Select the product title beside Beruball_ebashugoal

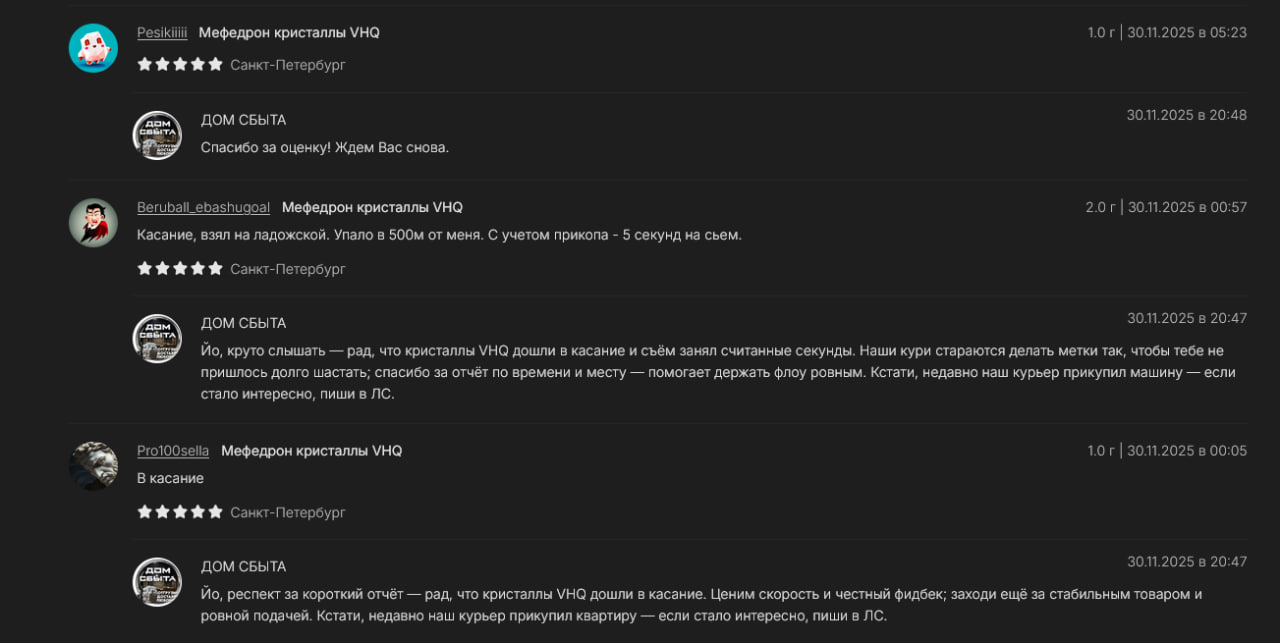(372, 207)
